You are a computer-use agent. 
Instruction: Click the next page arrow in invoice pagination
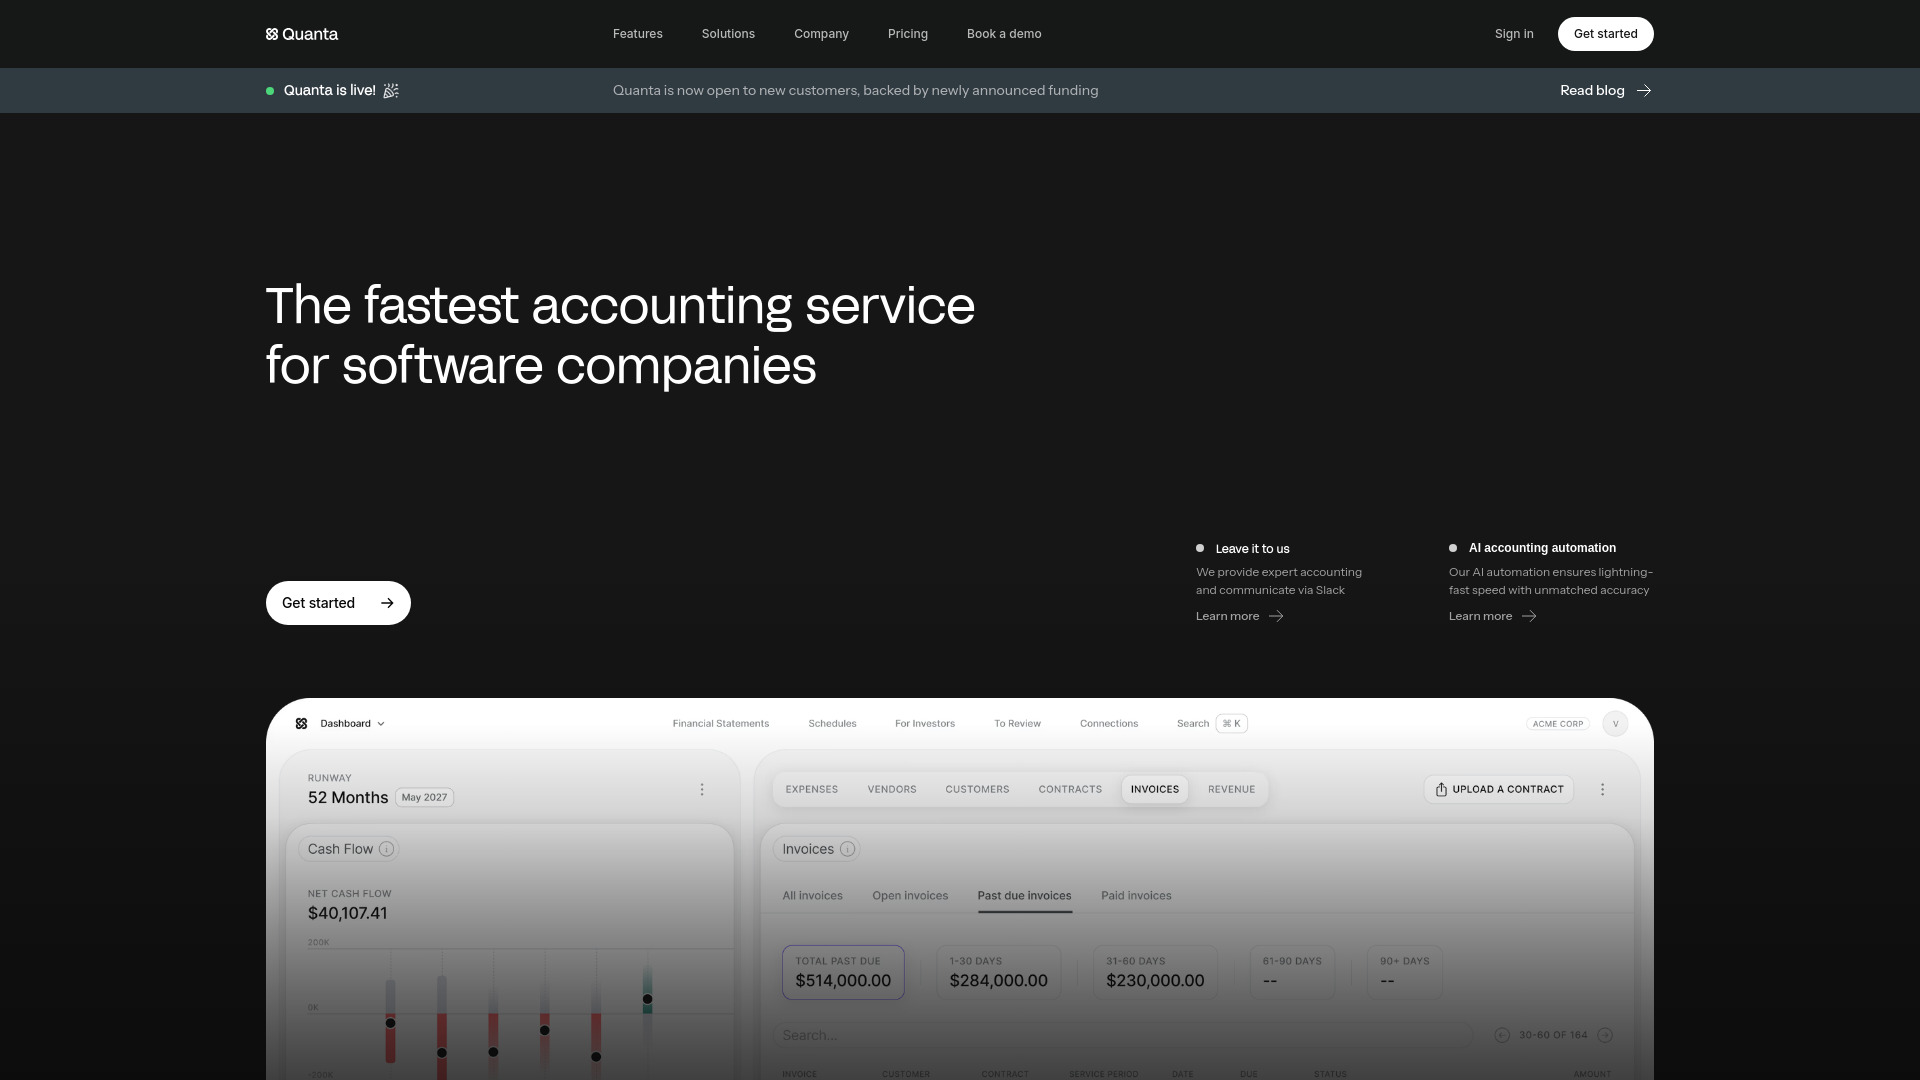pyautogui.click(x=1605, y=1035)
